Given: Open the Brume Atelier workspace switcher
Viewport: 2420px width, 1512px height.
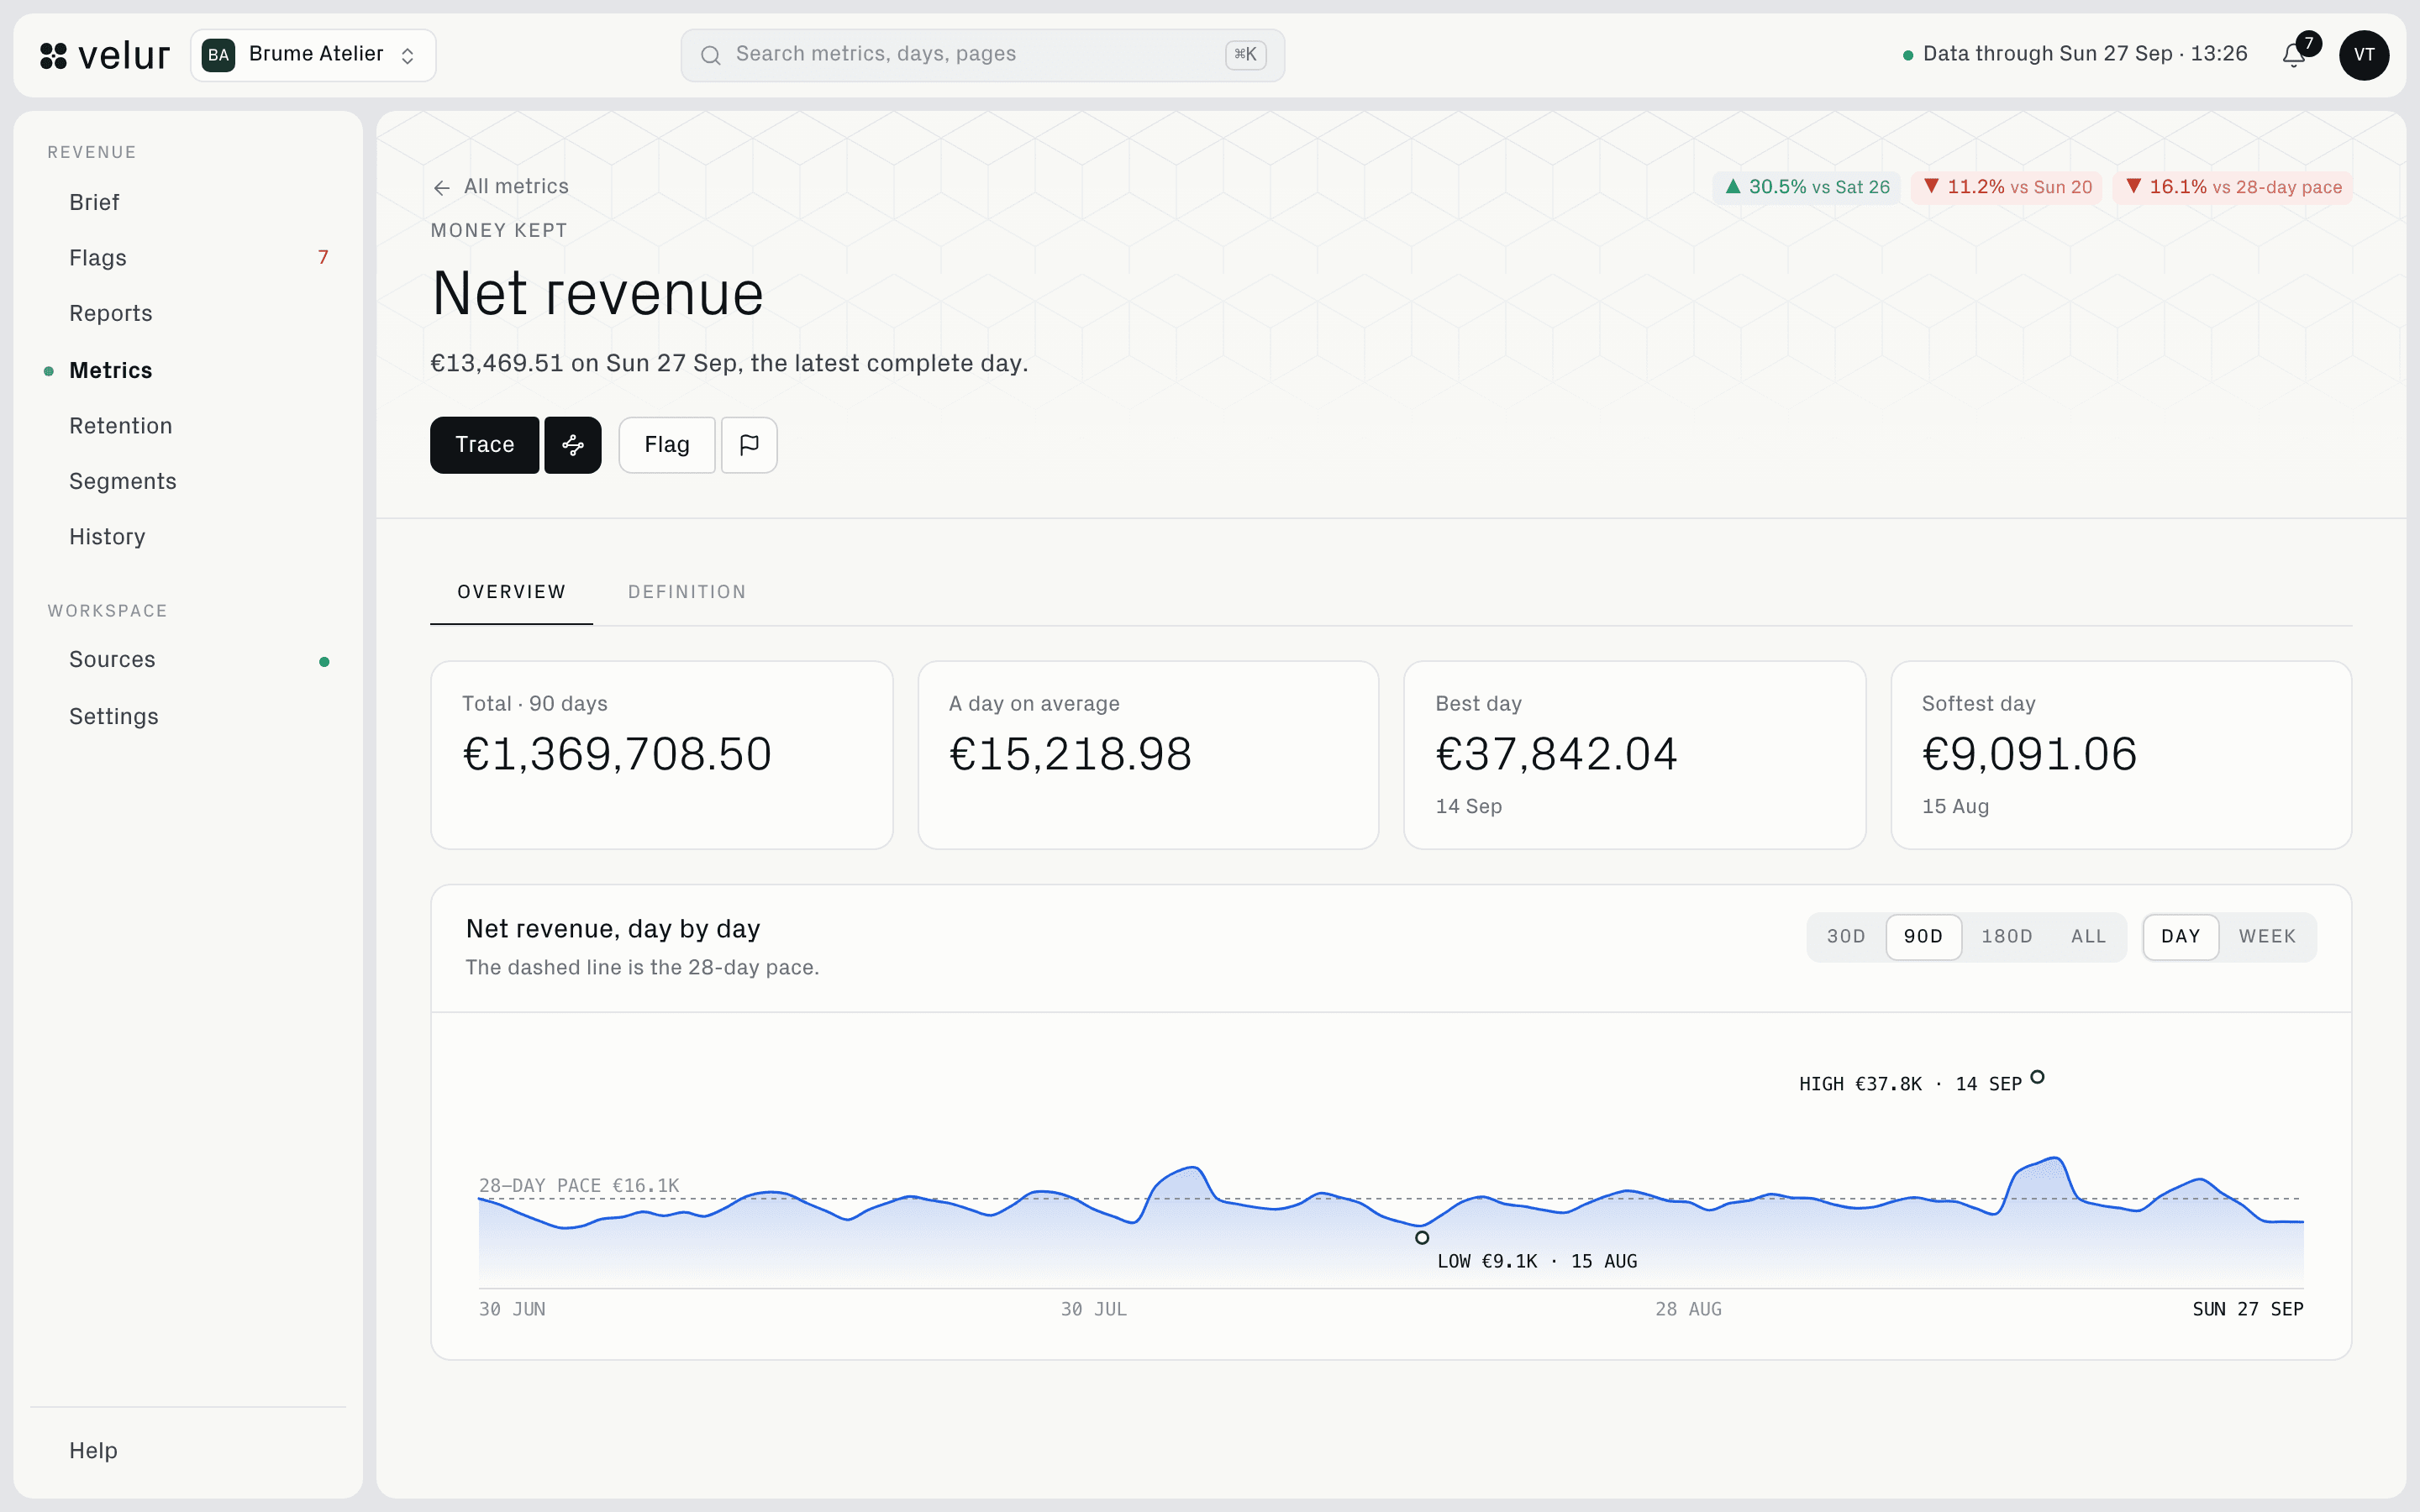Looking at the screenshot, I should pos(313,55).
